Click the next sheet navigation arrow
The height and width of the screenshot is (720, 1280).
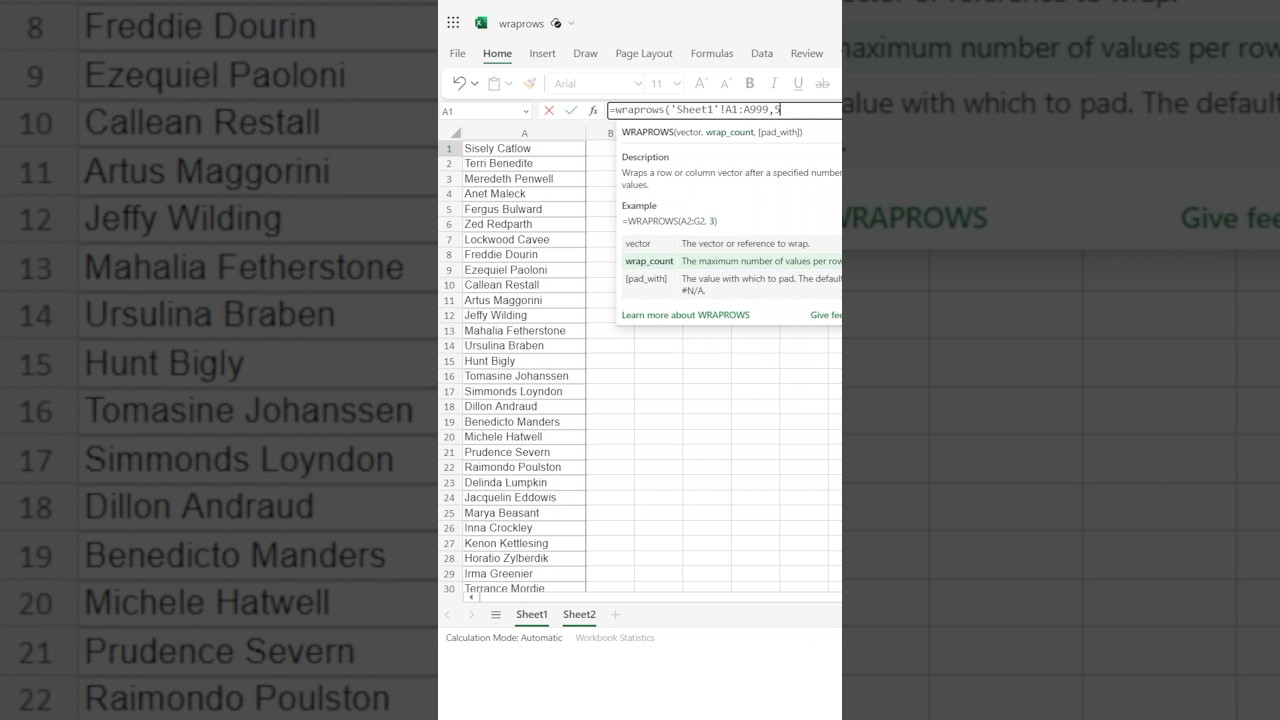(x=471, y=615)
